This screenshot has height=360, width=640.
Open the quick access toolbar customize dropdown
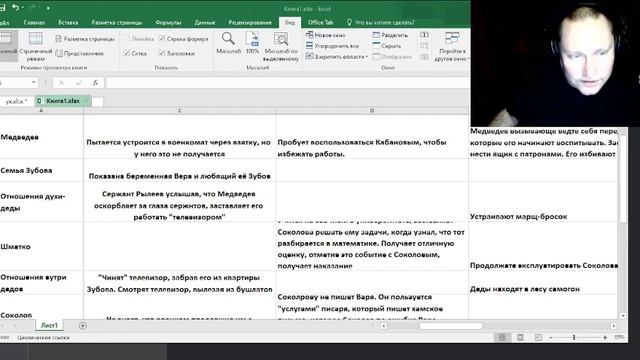(x=48, y=8)
